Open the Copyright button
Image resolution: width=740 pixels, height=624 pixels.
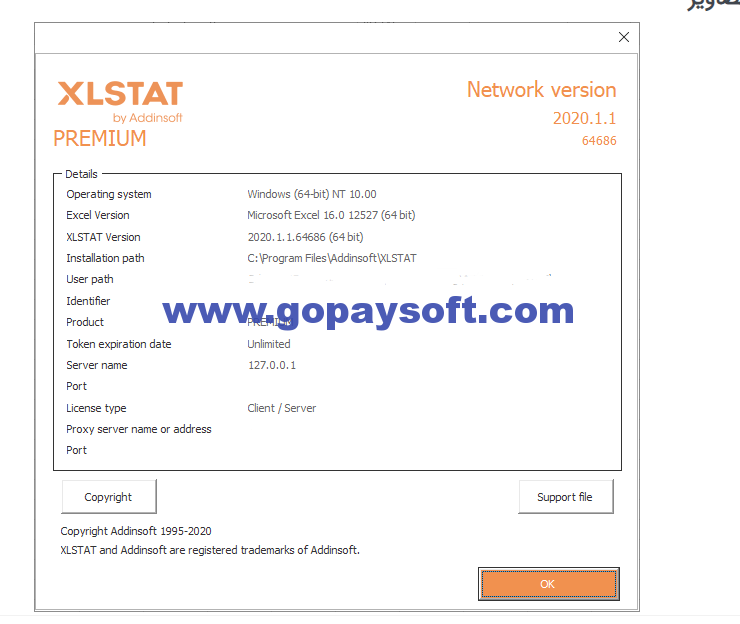[x=109, y=497]
